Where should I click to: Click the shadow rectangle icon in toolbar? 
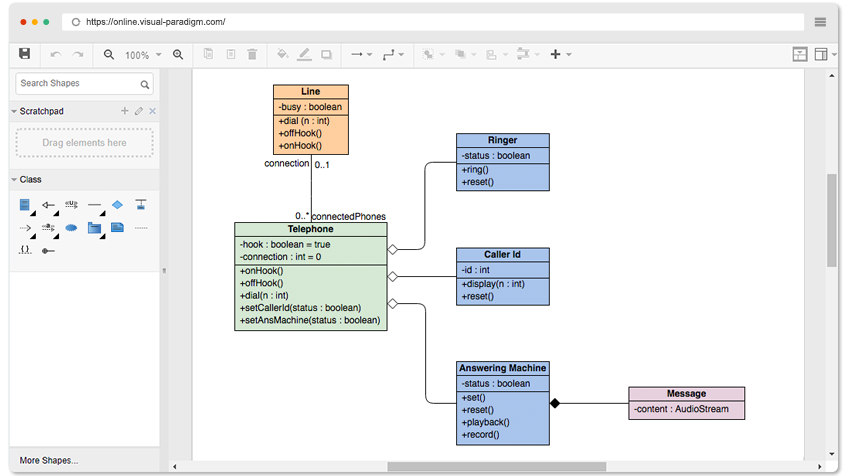[326, 55]
